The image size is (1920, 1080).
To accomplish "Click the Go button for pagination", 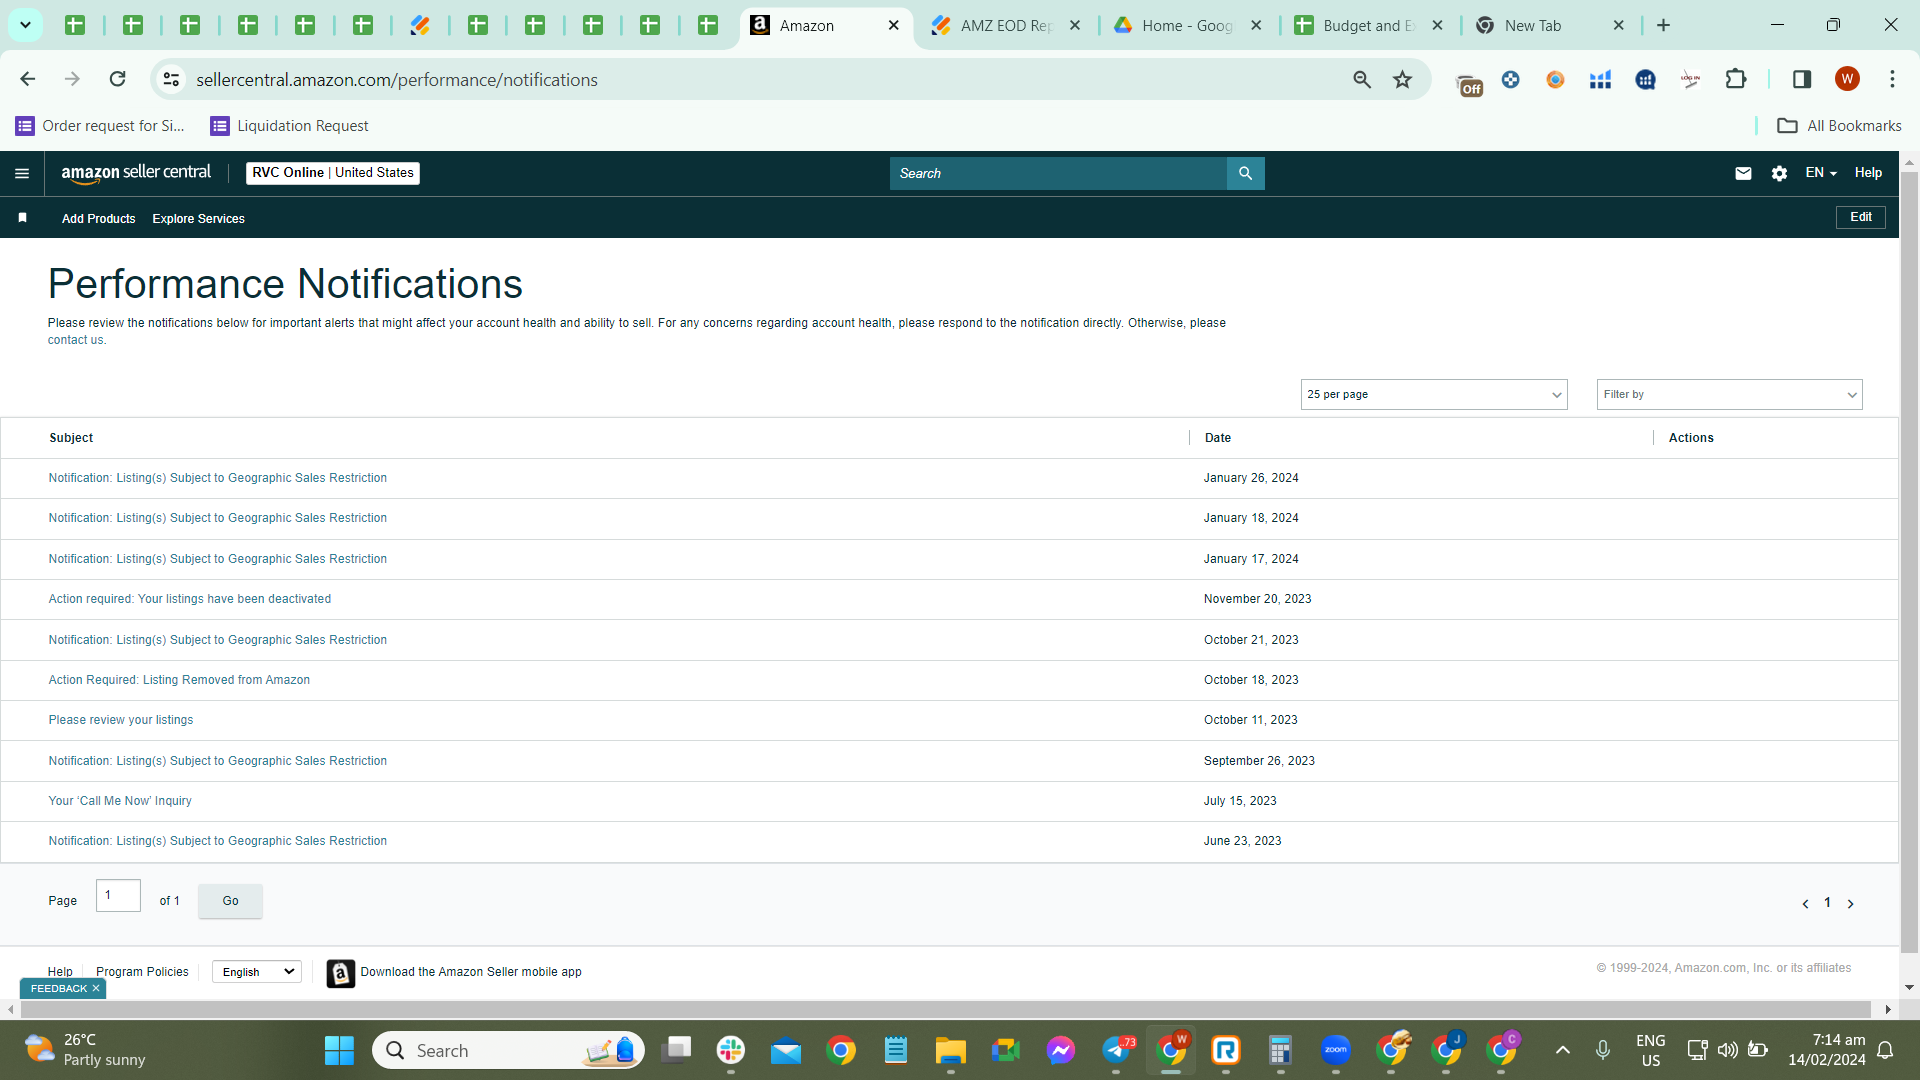I will click(230, 901).
